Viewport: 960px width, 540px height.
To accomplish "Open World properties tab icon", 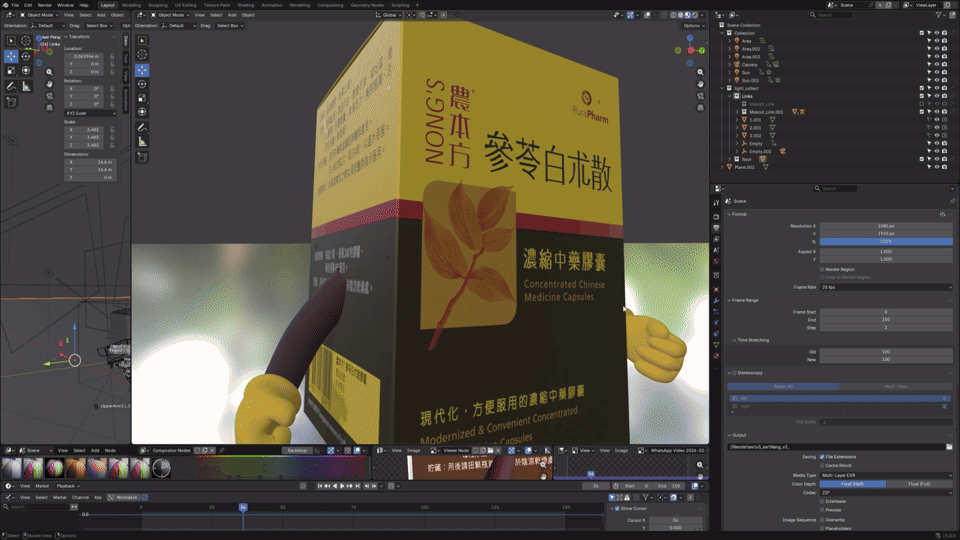I will [716, 261].
